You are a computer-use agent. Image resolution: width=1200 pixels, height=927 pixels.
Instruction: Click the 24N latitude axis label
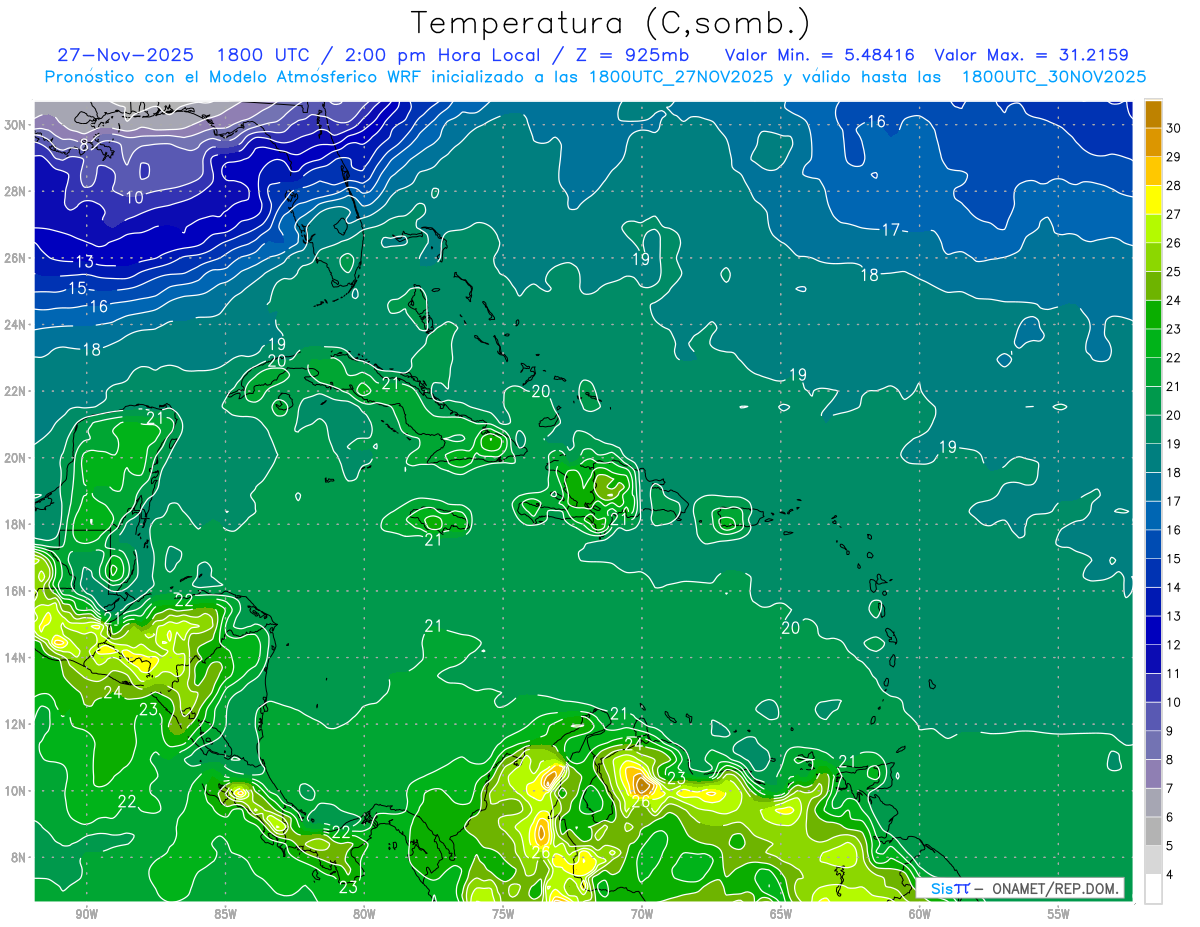[16, 325]
